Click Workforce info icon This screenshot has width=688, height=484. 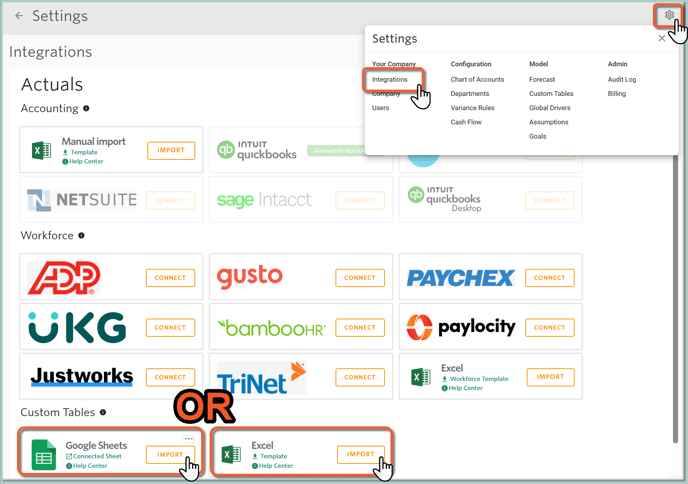(81, 236)
